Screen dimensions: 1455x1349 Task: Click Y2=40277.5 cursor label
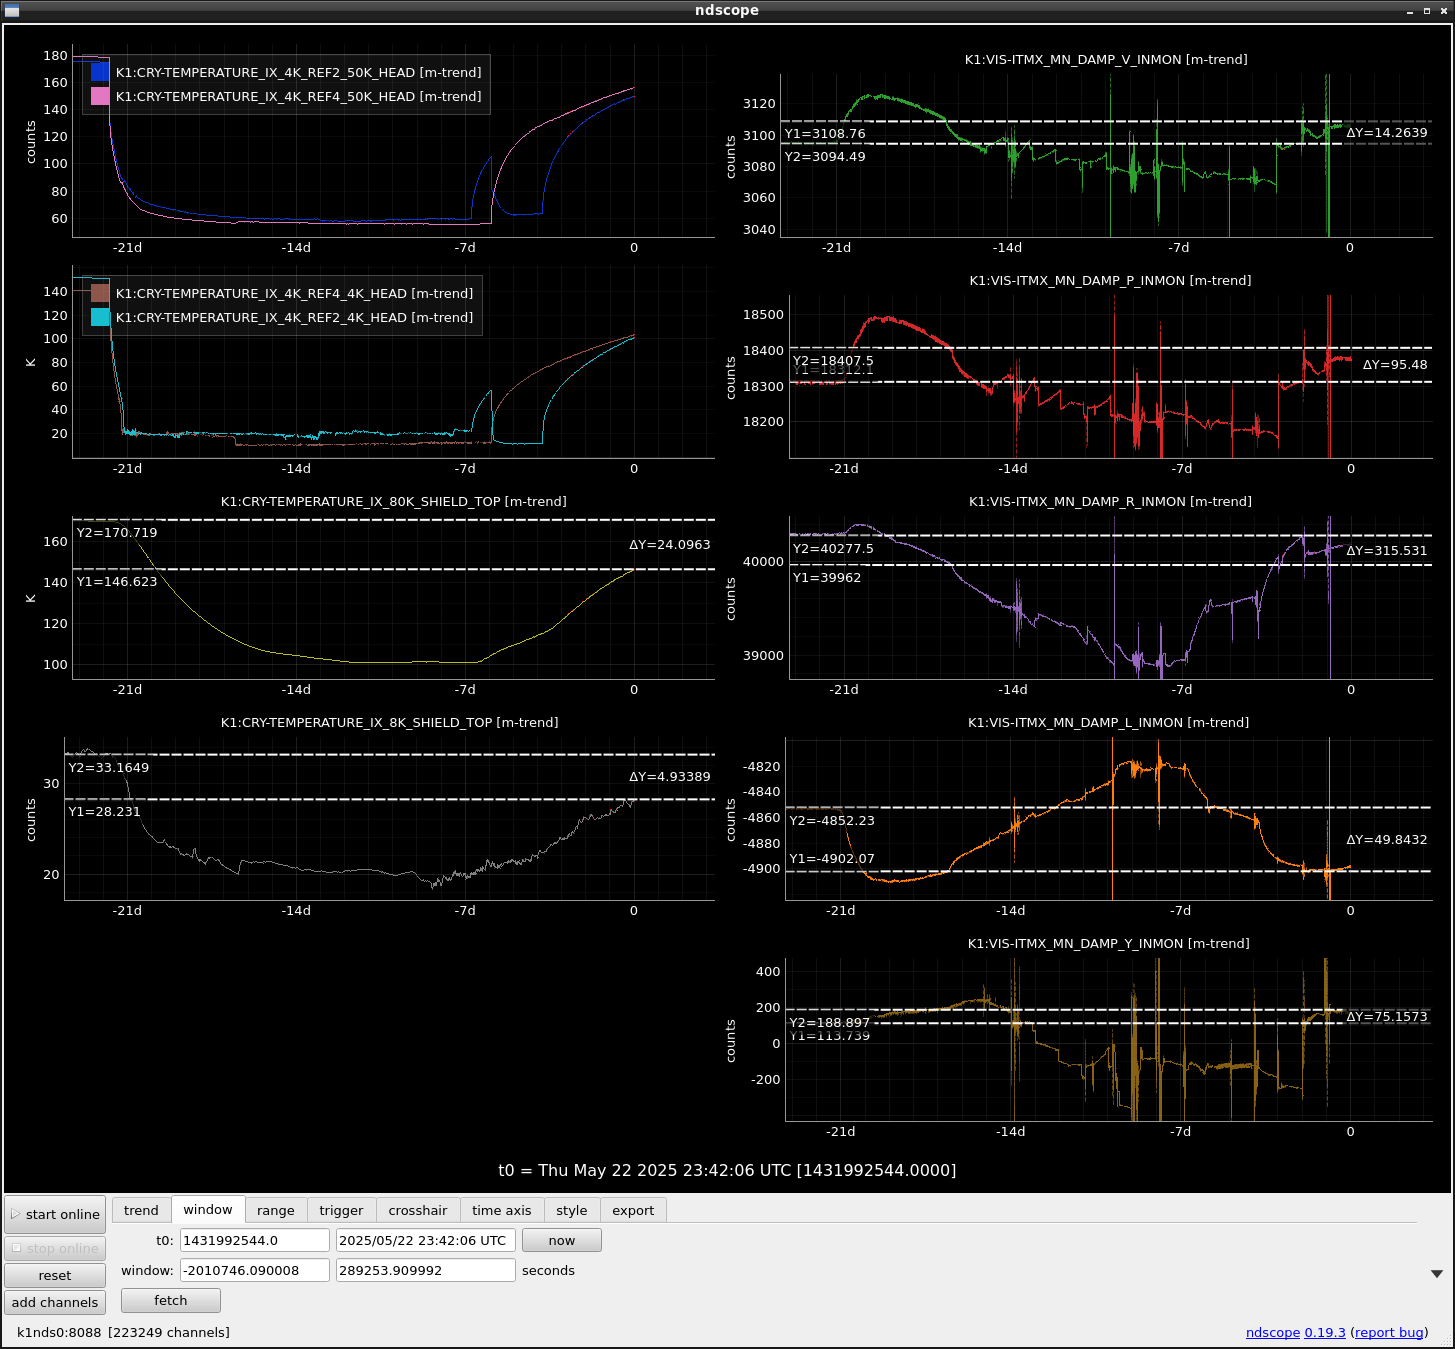pyautogui.click(x=833, y=548)
